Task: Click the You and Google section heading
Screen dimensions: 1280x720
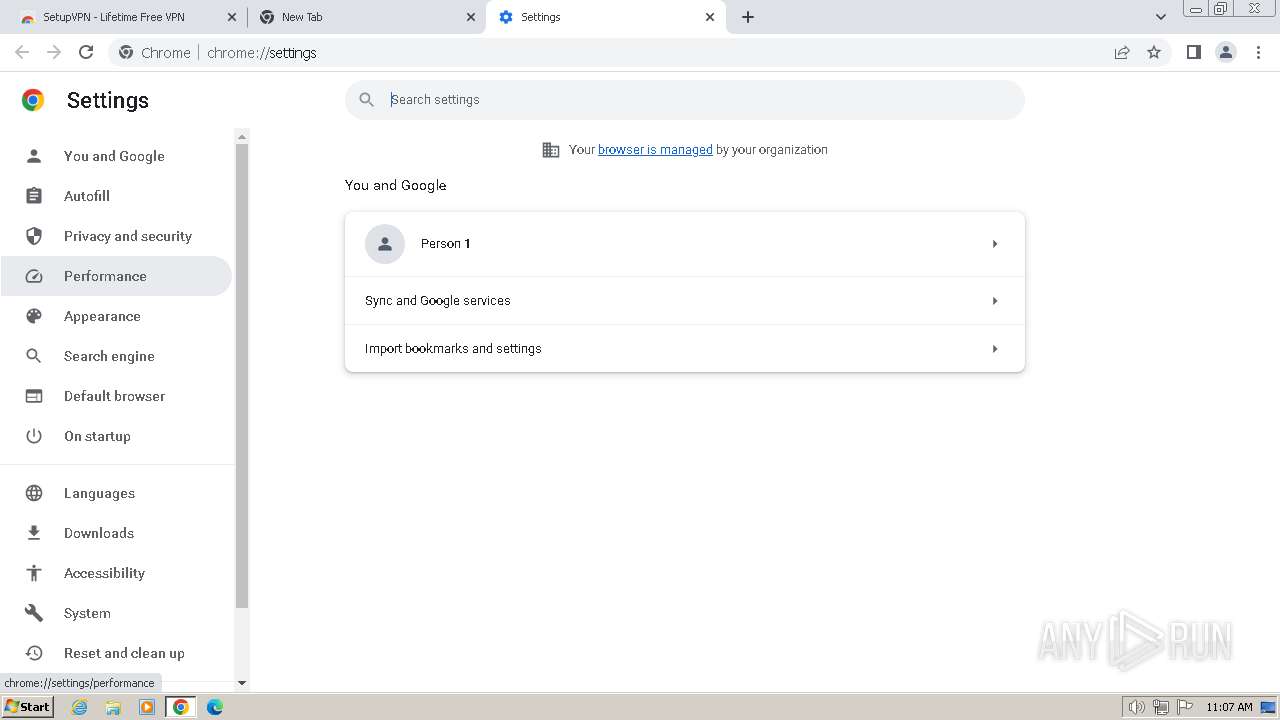Action: click(x=396, y=185)
